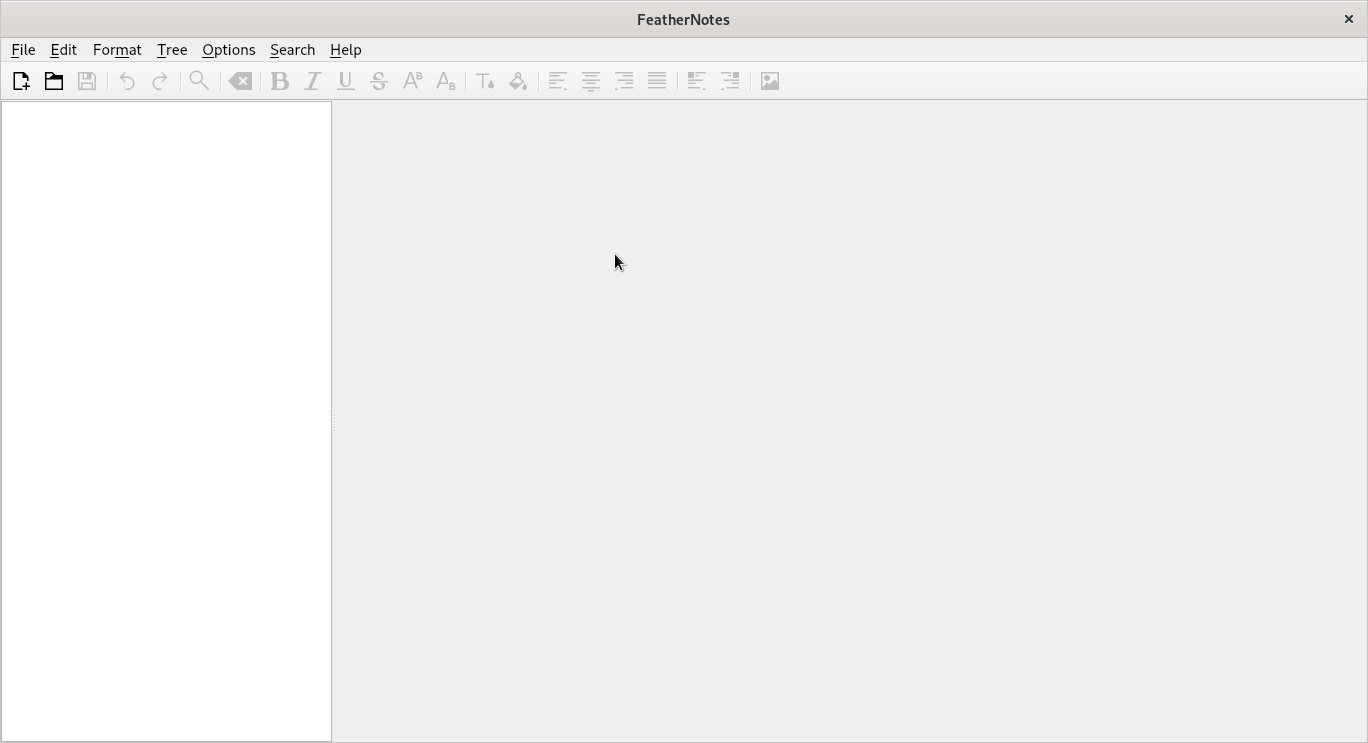Toggle italic text formatting
Viewport: 1368px width, 743px height.
coord(313,81)
